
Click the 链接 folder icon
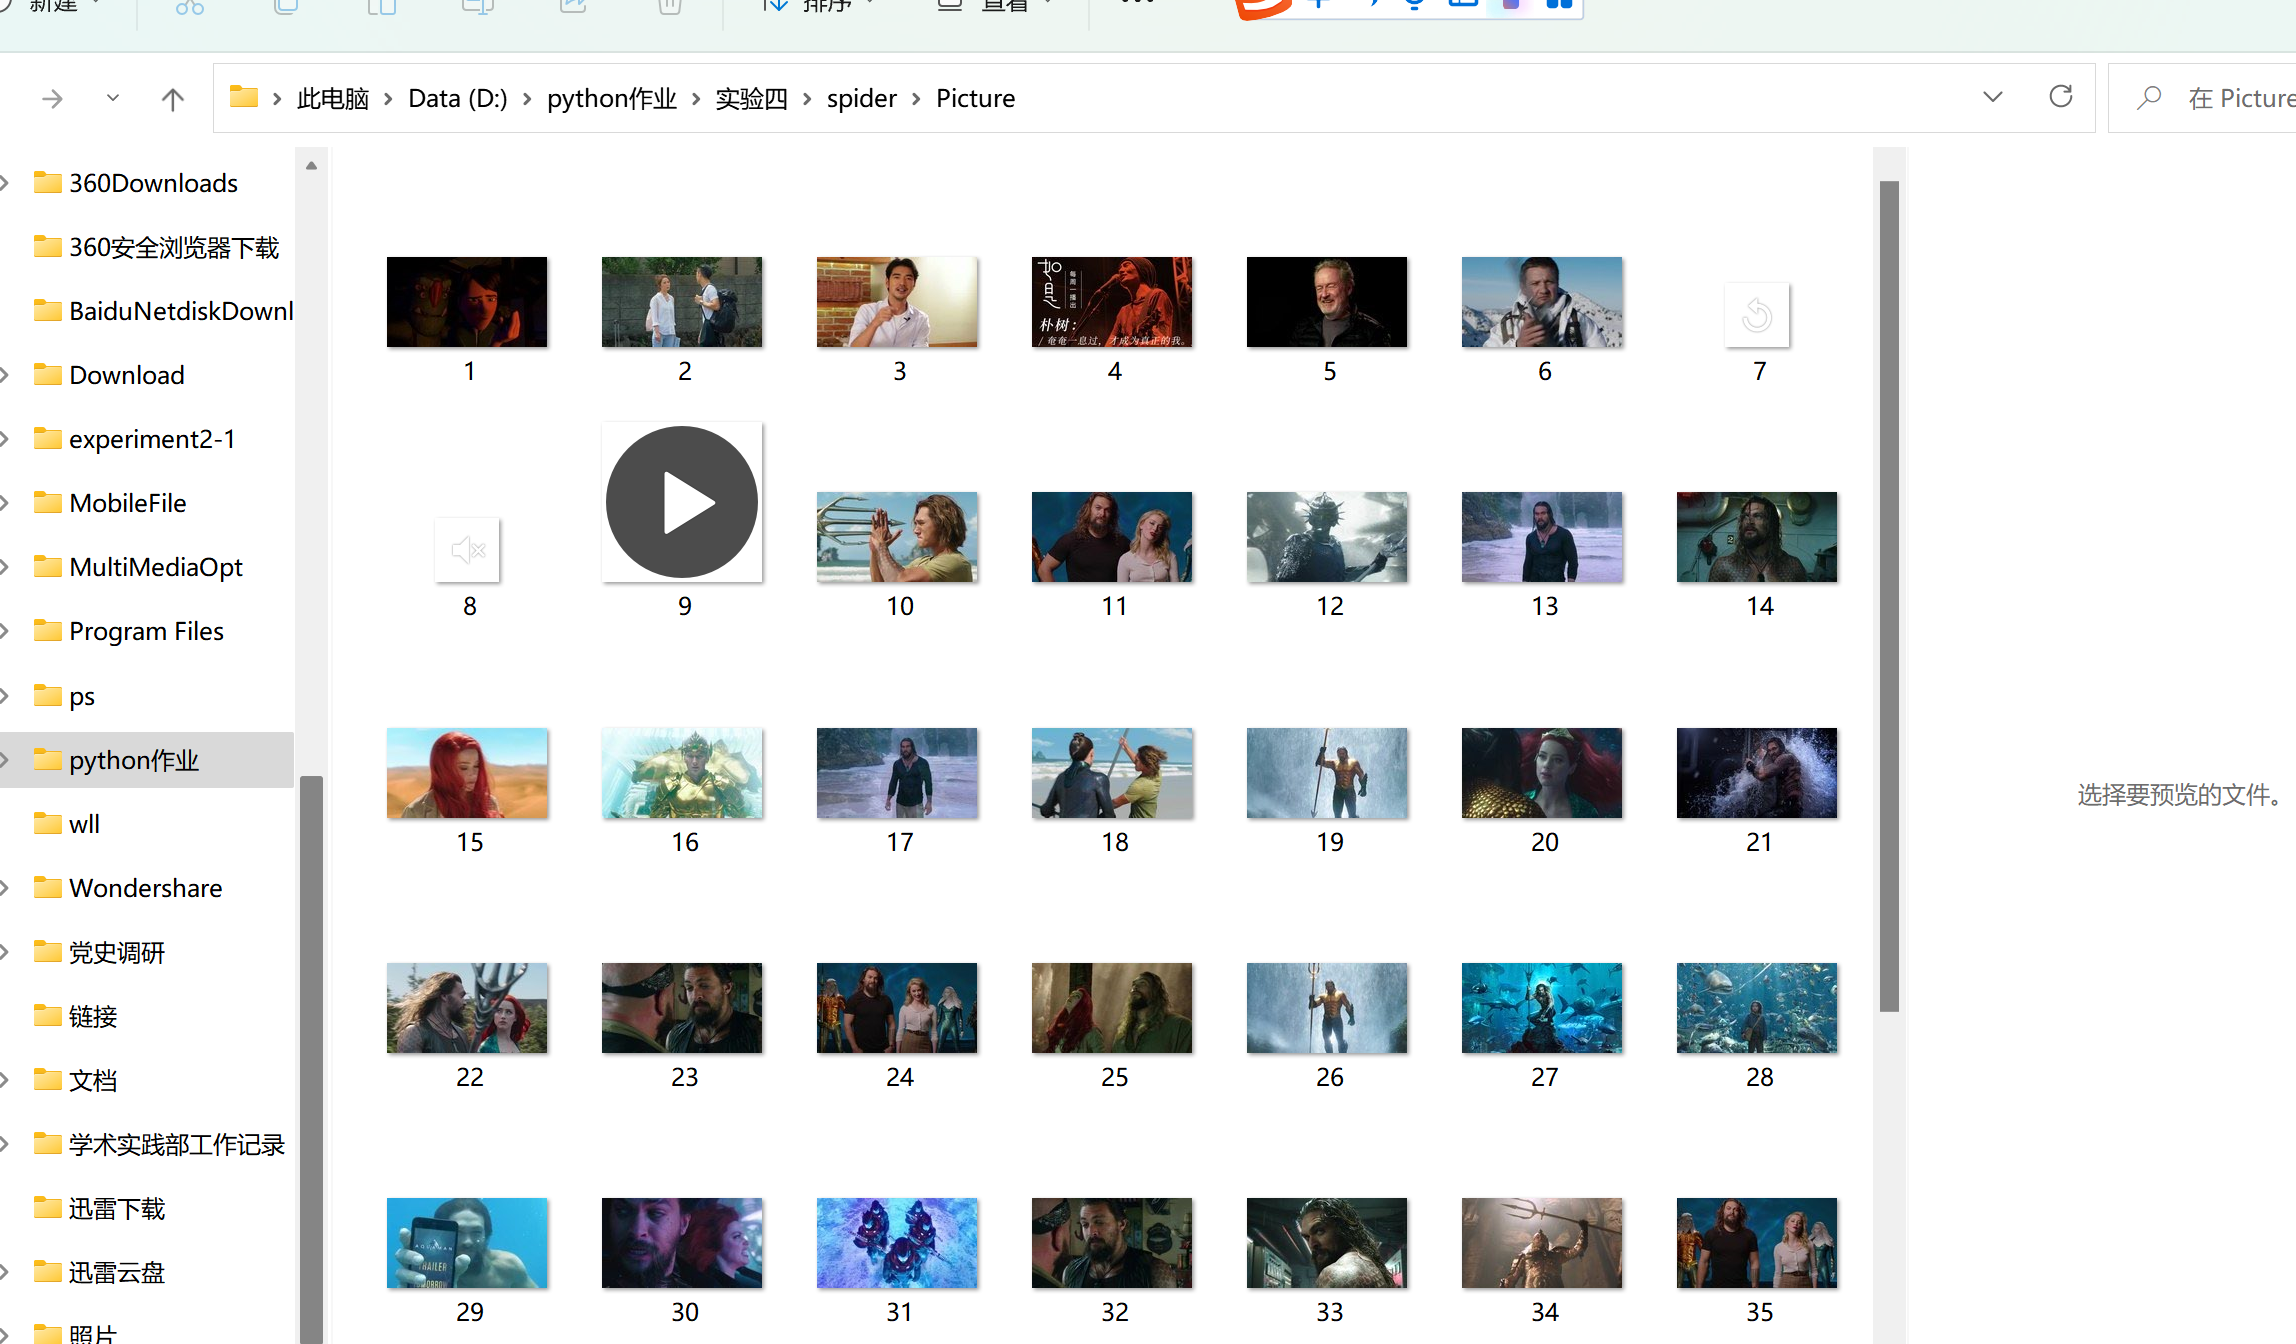tap(47, 1015)
